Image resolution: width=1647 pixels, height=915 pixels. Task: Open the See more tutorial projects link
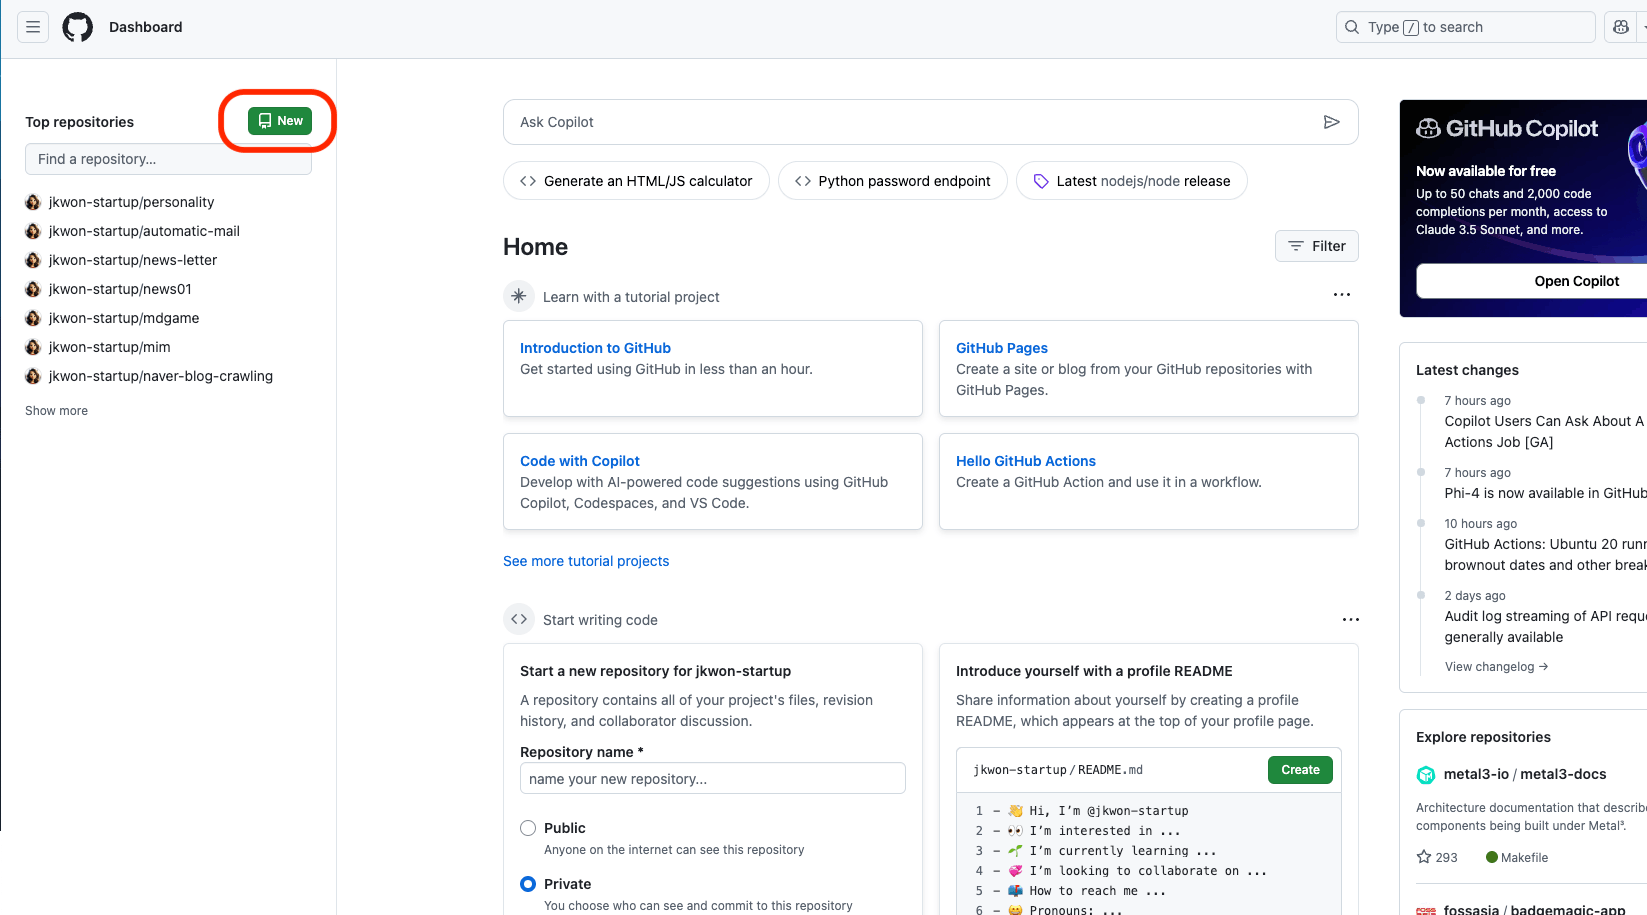point(586,561)
